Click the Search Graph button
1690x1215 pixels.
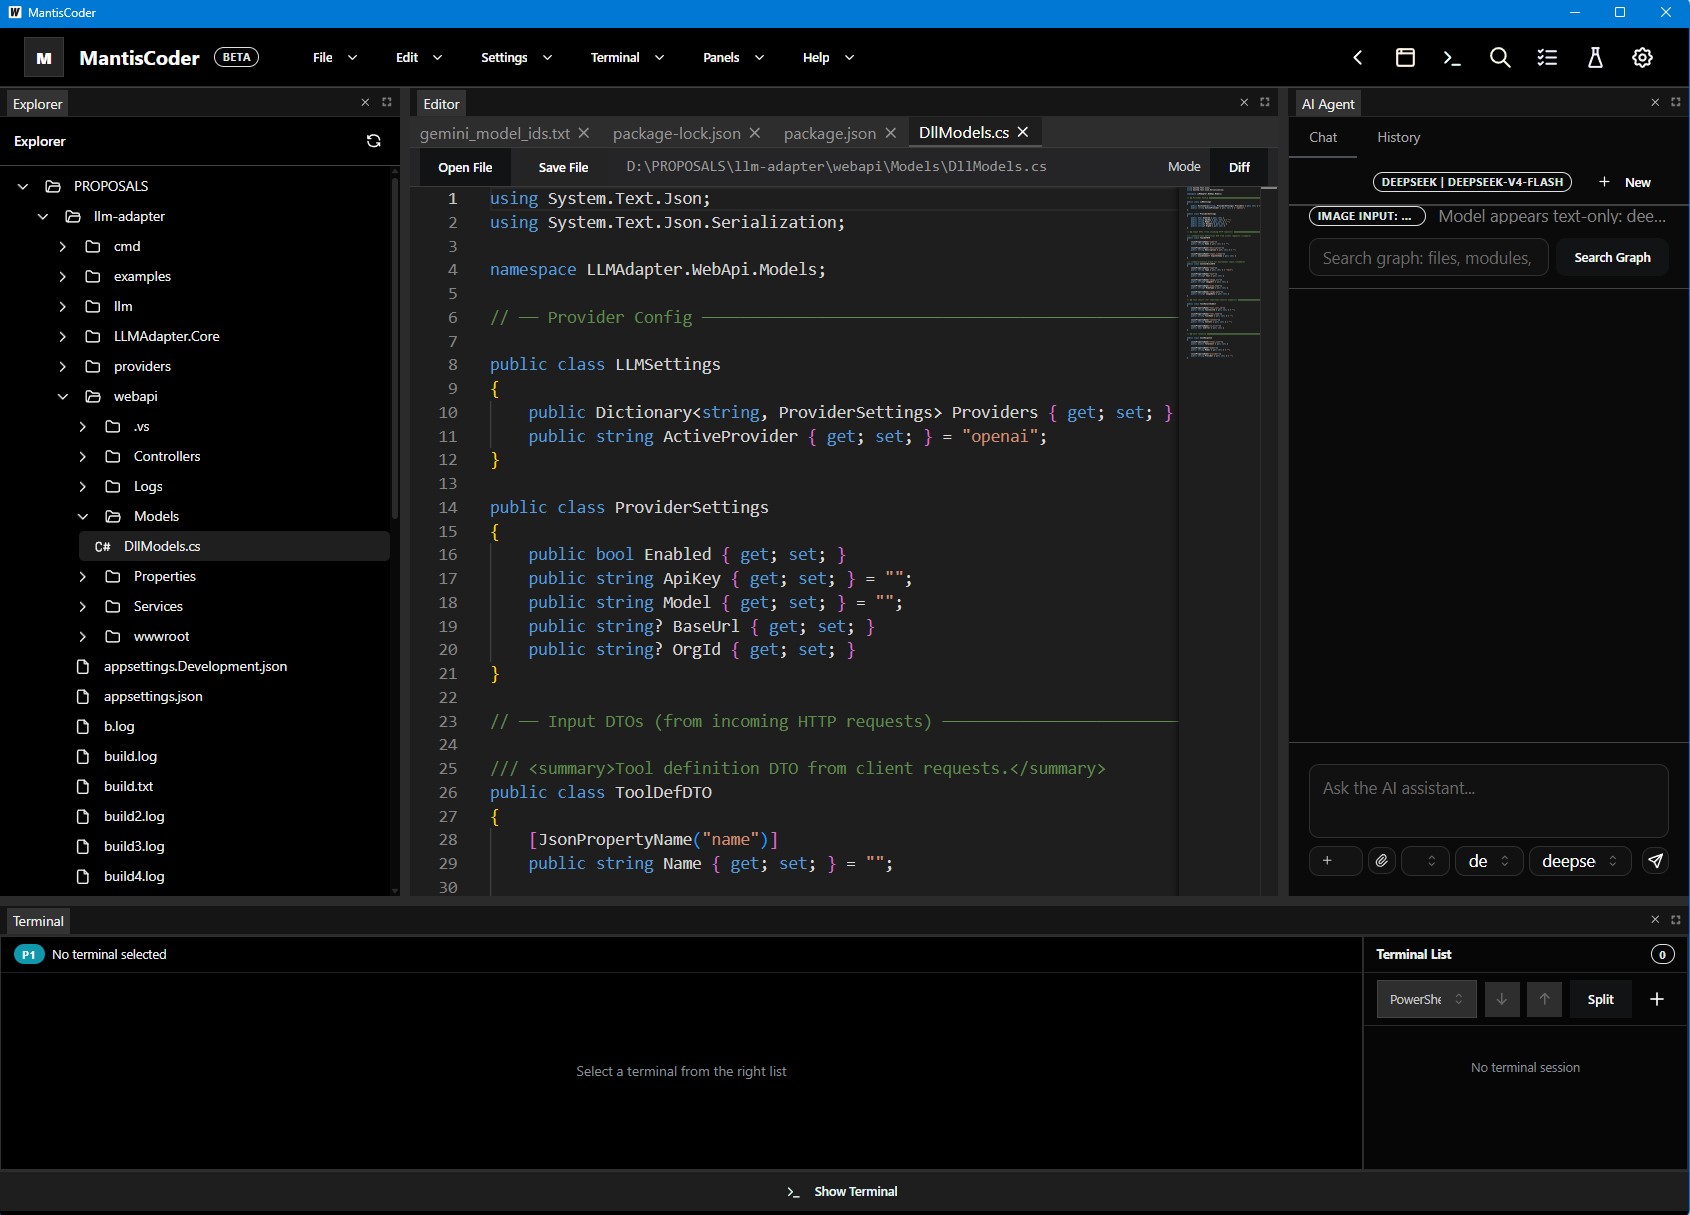pos(1612,257)
